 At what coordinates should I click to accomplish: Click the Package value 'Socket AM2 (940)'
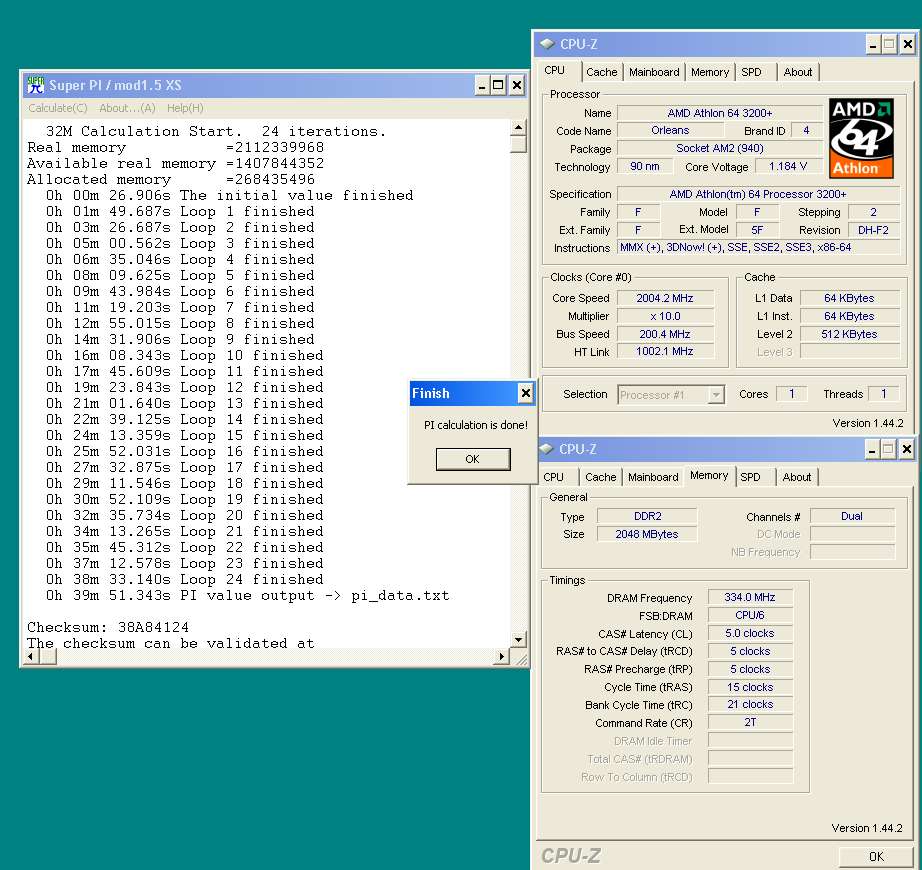click(720, 149)
